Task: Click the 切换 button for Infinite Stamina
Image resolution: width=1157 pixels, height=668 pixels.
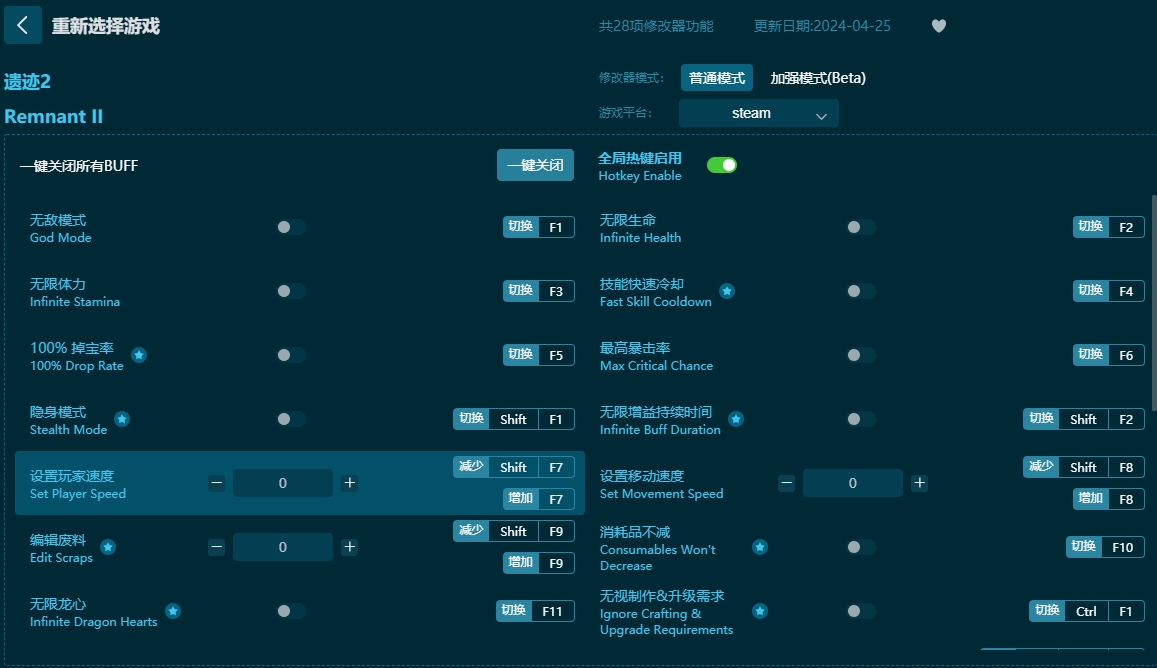Action: (x=521, y=291)
